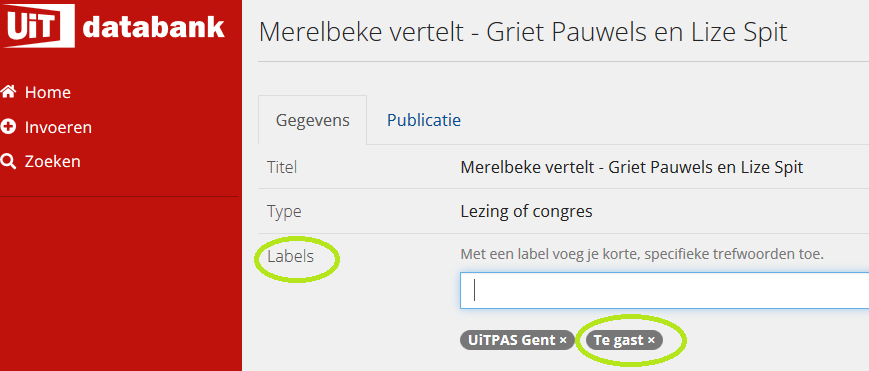This screenshot has height=371, width=869.
Task: Click the Labels field name
Action: pos(290,257)
